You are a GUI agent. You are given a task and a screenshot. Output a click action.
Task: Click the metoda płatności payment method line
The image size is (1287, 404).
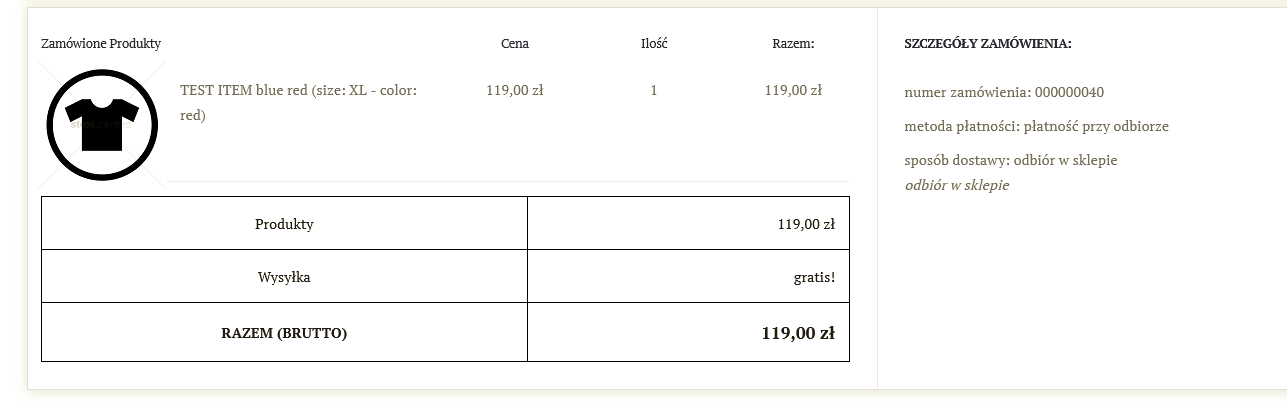click(x=1036, y=126)
